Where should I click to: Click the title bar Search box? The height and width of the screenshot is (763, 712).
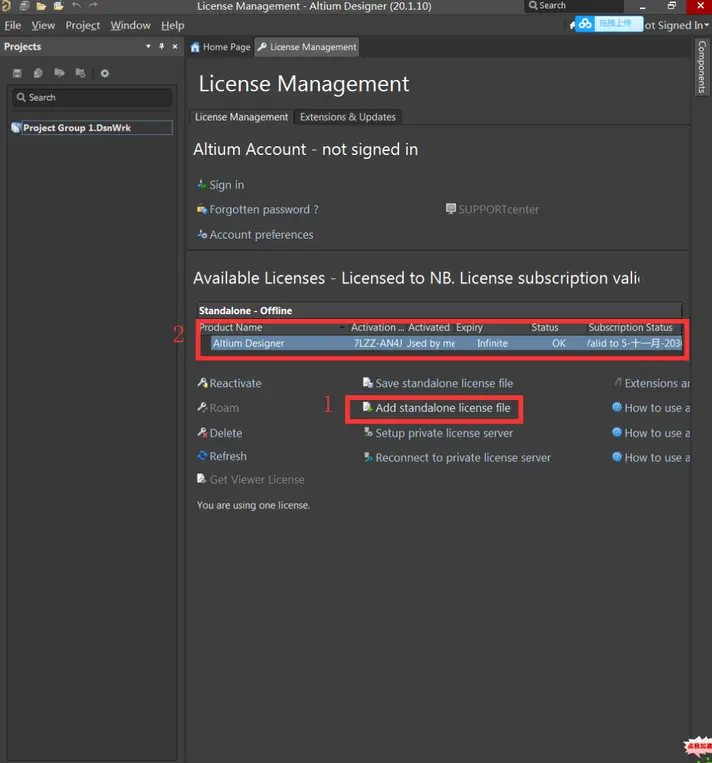click(574, 6)
